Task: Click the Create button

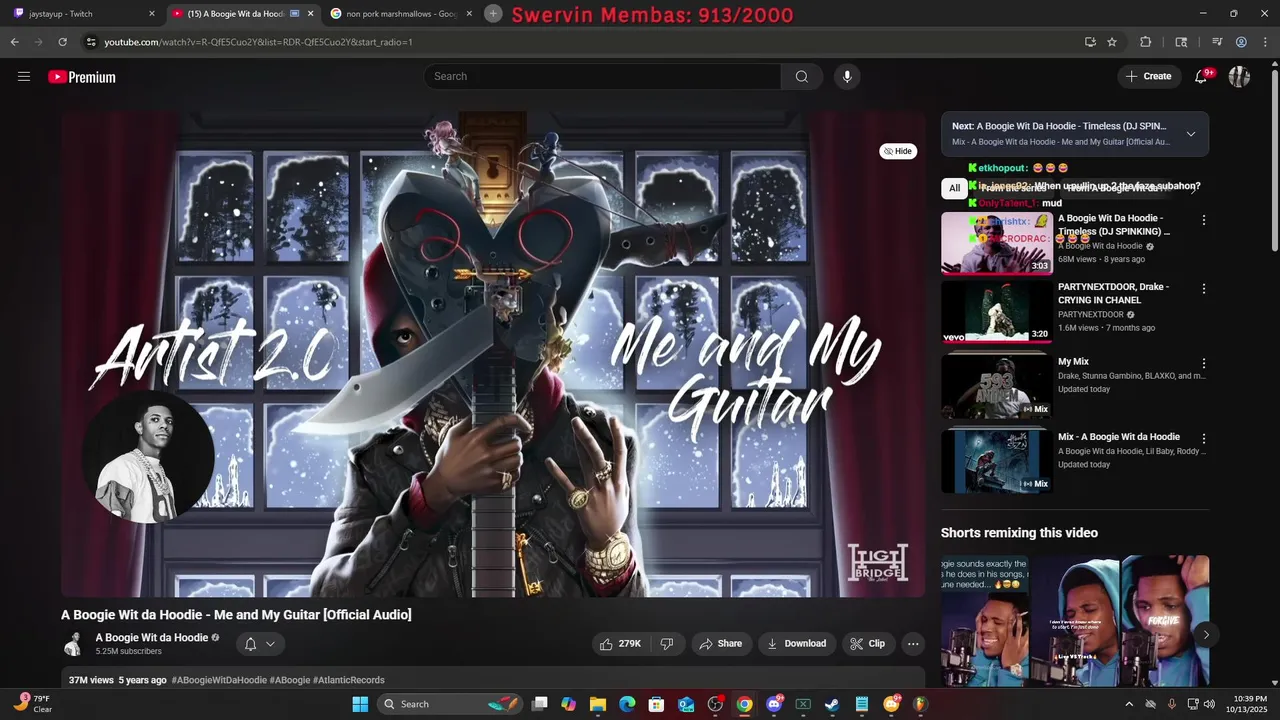Action: 1148,77
